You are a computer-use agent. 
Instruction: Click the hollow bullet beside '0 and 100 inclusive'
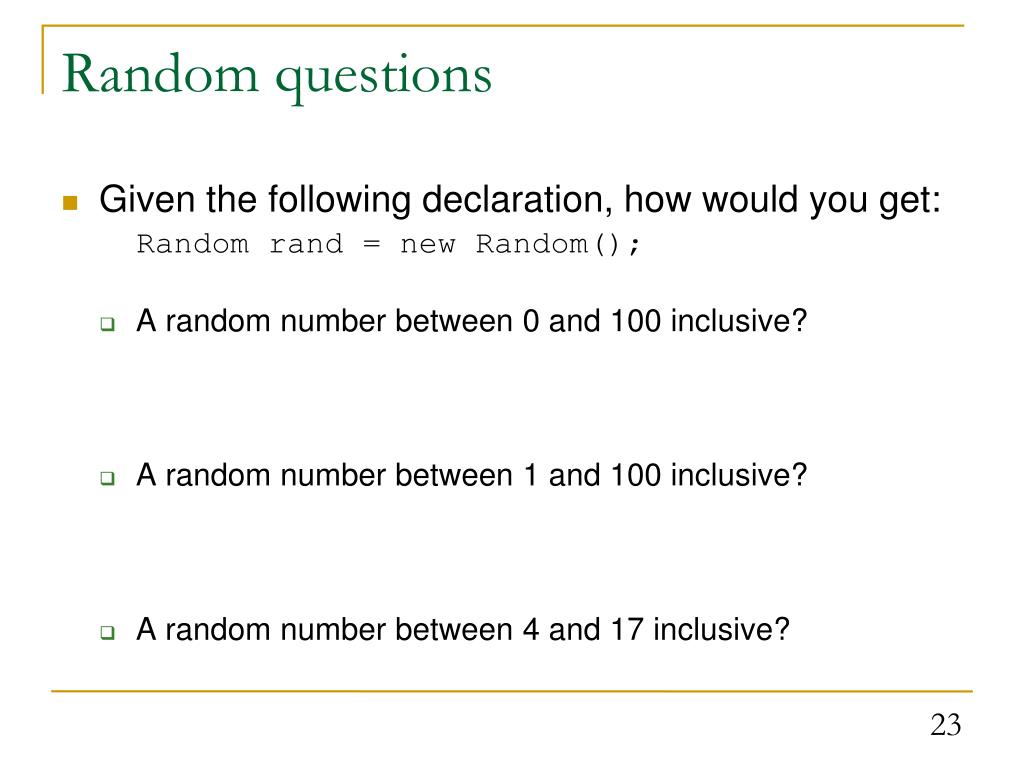point(108,323)
